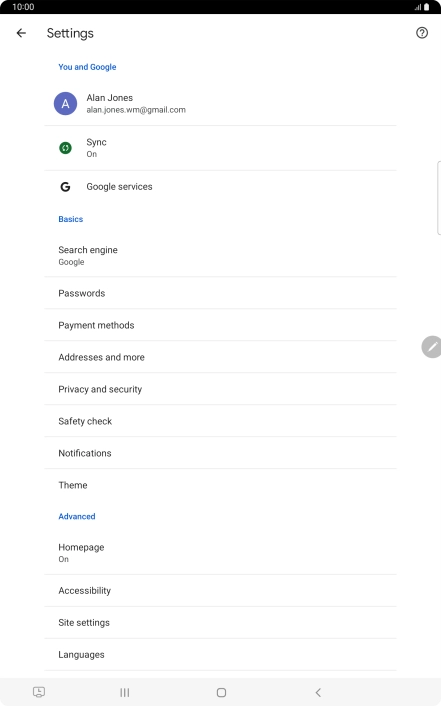Viewport: 441px width, 706px height.
Task: Open Notifications settings
Action: (x=221, y=453)
